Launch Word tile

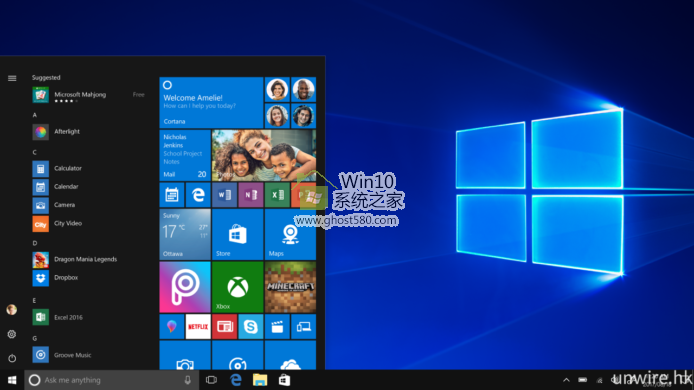point(224,195)
